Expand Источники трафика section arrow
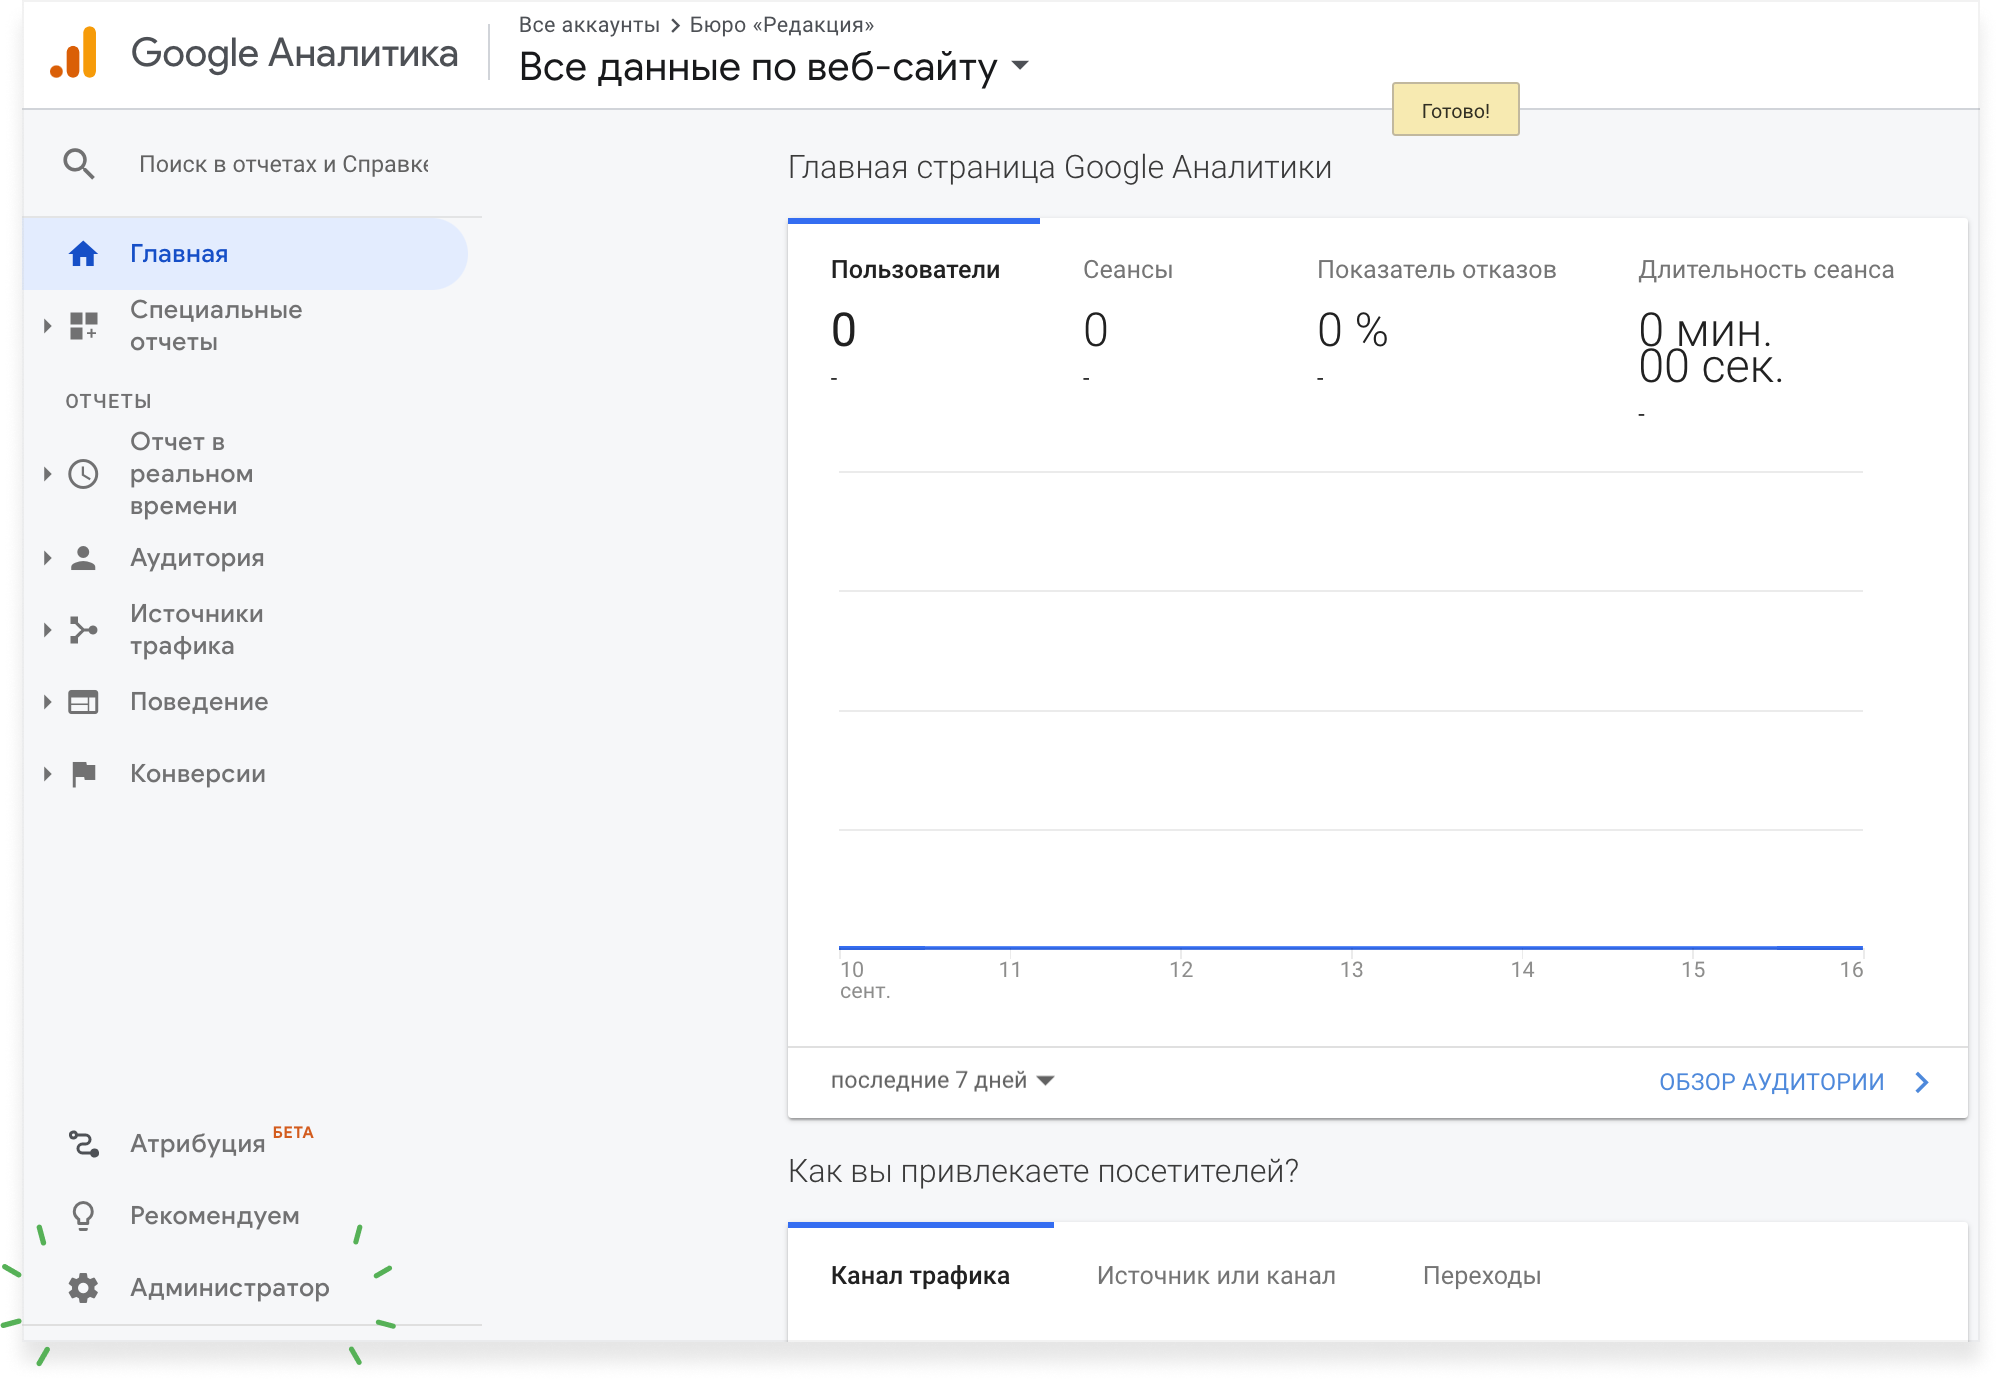The width and height of the screenshot is (2000, 1382). click(x=47, y=630)
